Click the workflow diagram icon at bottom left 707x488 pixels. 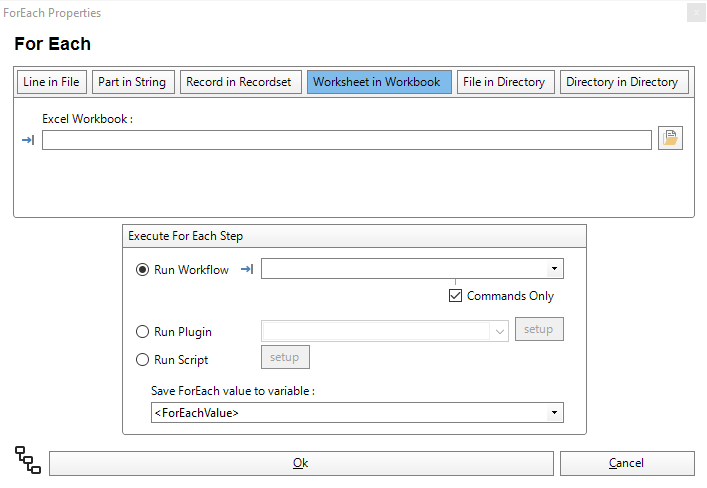click(x=28, y=460)
